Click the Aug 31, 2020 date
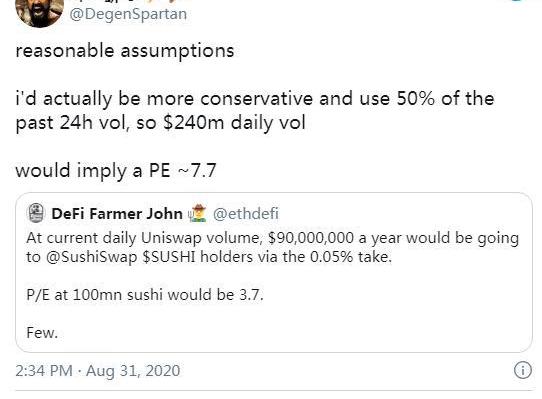542x399 pixels. click(133, 371)
